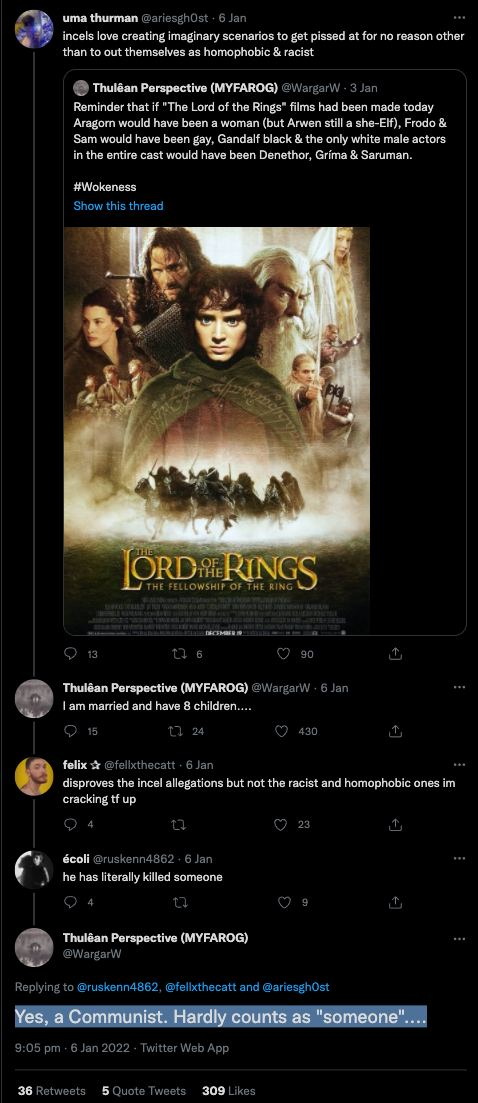Open more options on the final WargarW tweet
Screen dimensions: 478x1103
tap(459, 938)
